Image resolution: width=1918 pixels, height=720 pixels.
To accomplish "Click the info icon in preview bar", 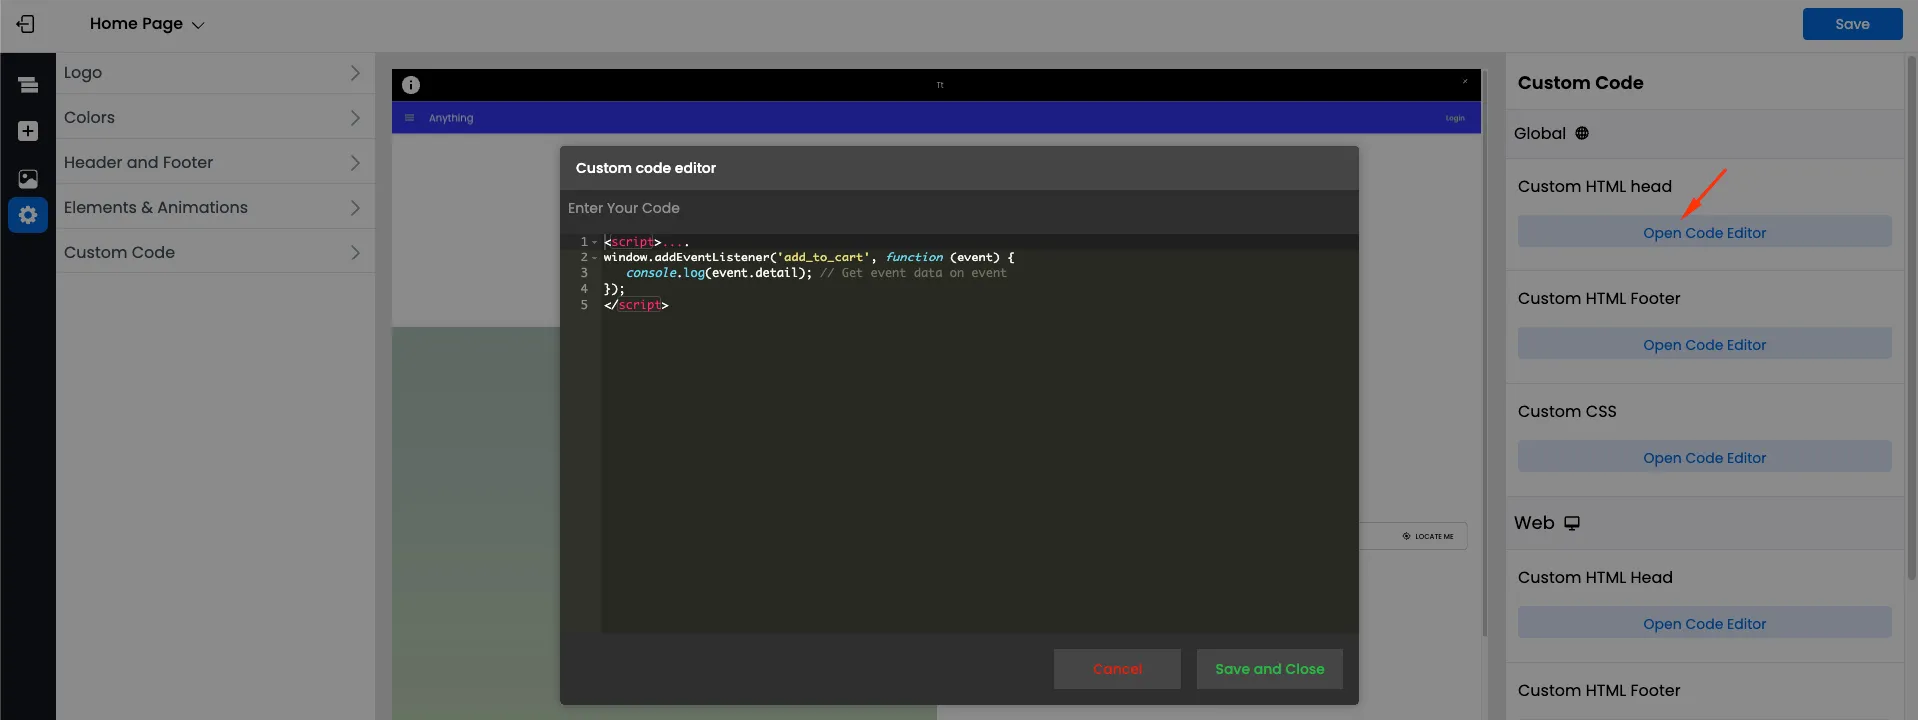I will click(411, 85).
